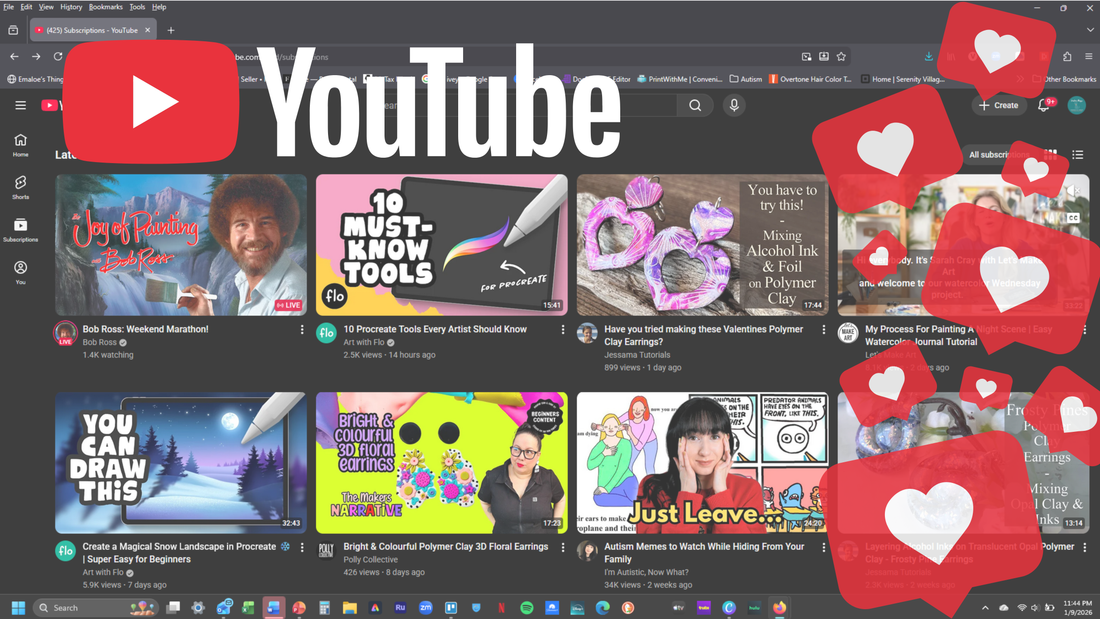
Task: Open Jessama Tutorials channel link under Valentines Earrings
Action: (x=637, y=355)
